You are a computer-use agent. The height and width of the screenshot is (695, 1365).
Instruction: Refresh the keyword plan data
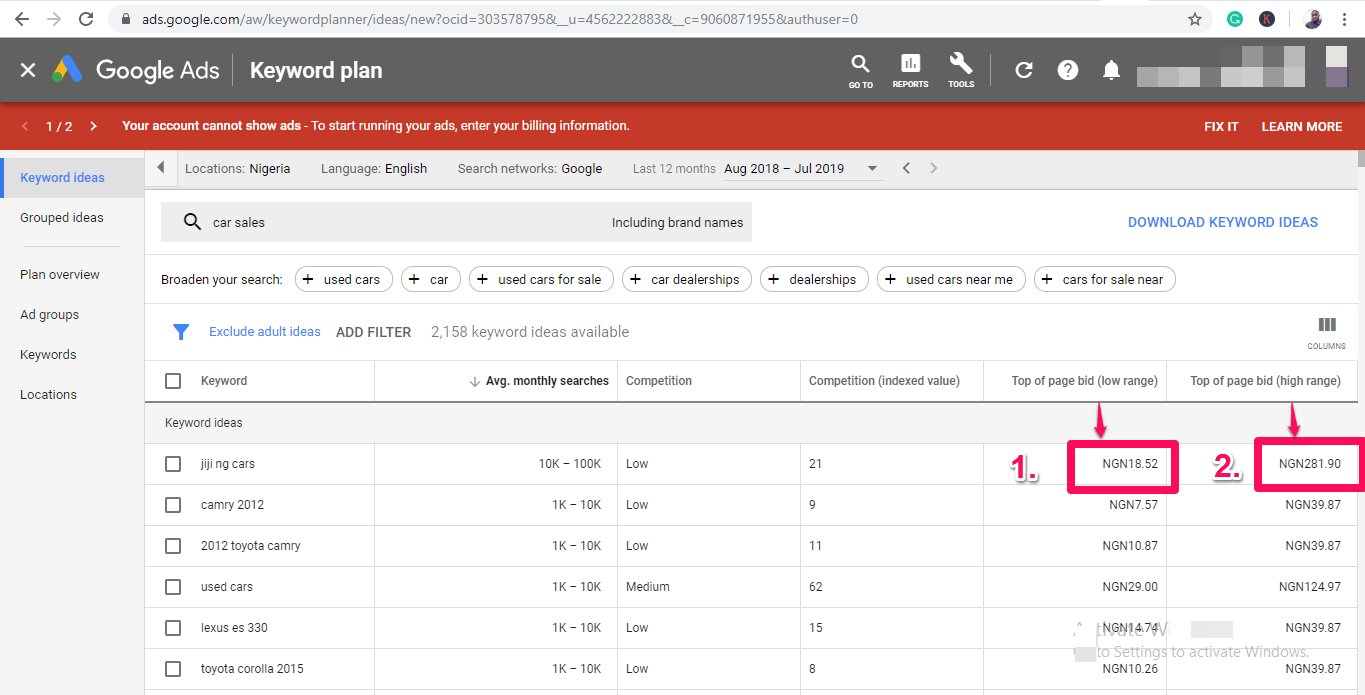[x=1023, y=69]
